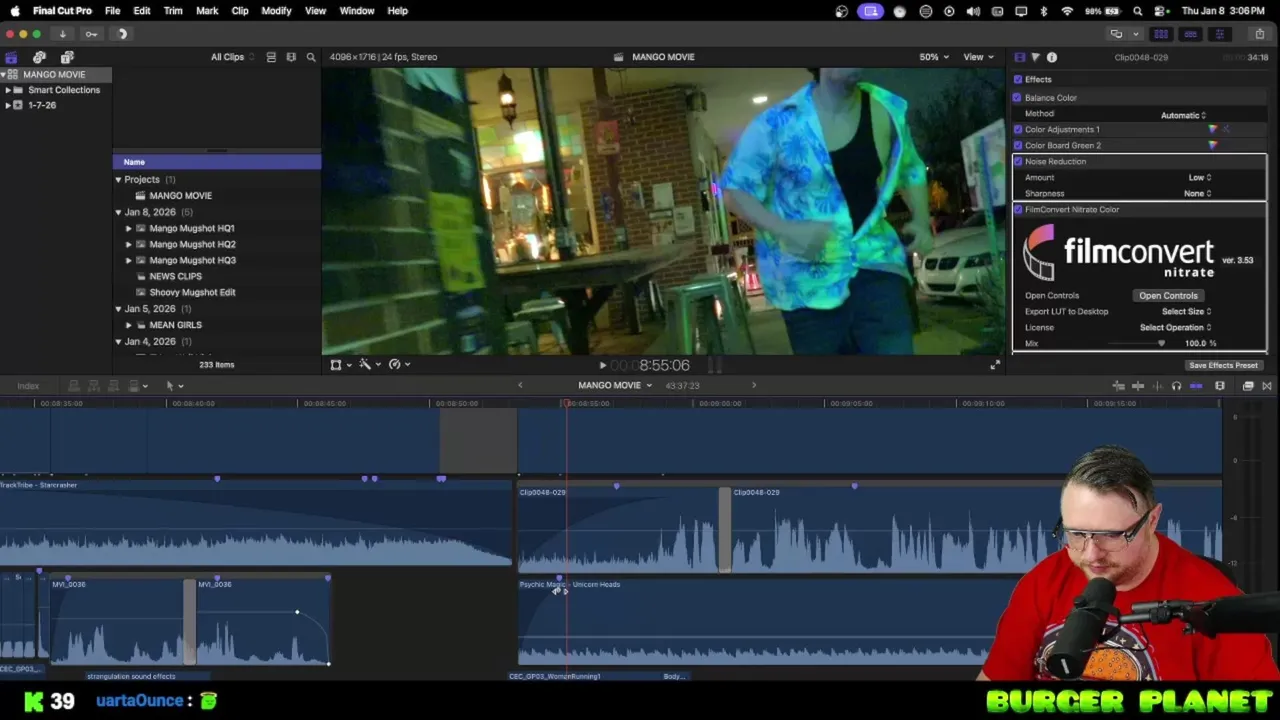1280x720 pixels.
Task: Show or hide the Browser panel button
Action: point(1161,34)
